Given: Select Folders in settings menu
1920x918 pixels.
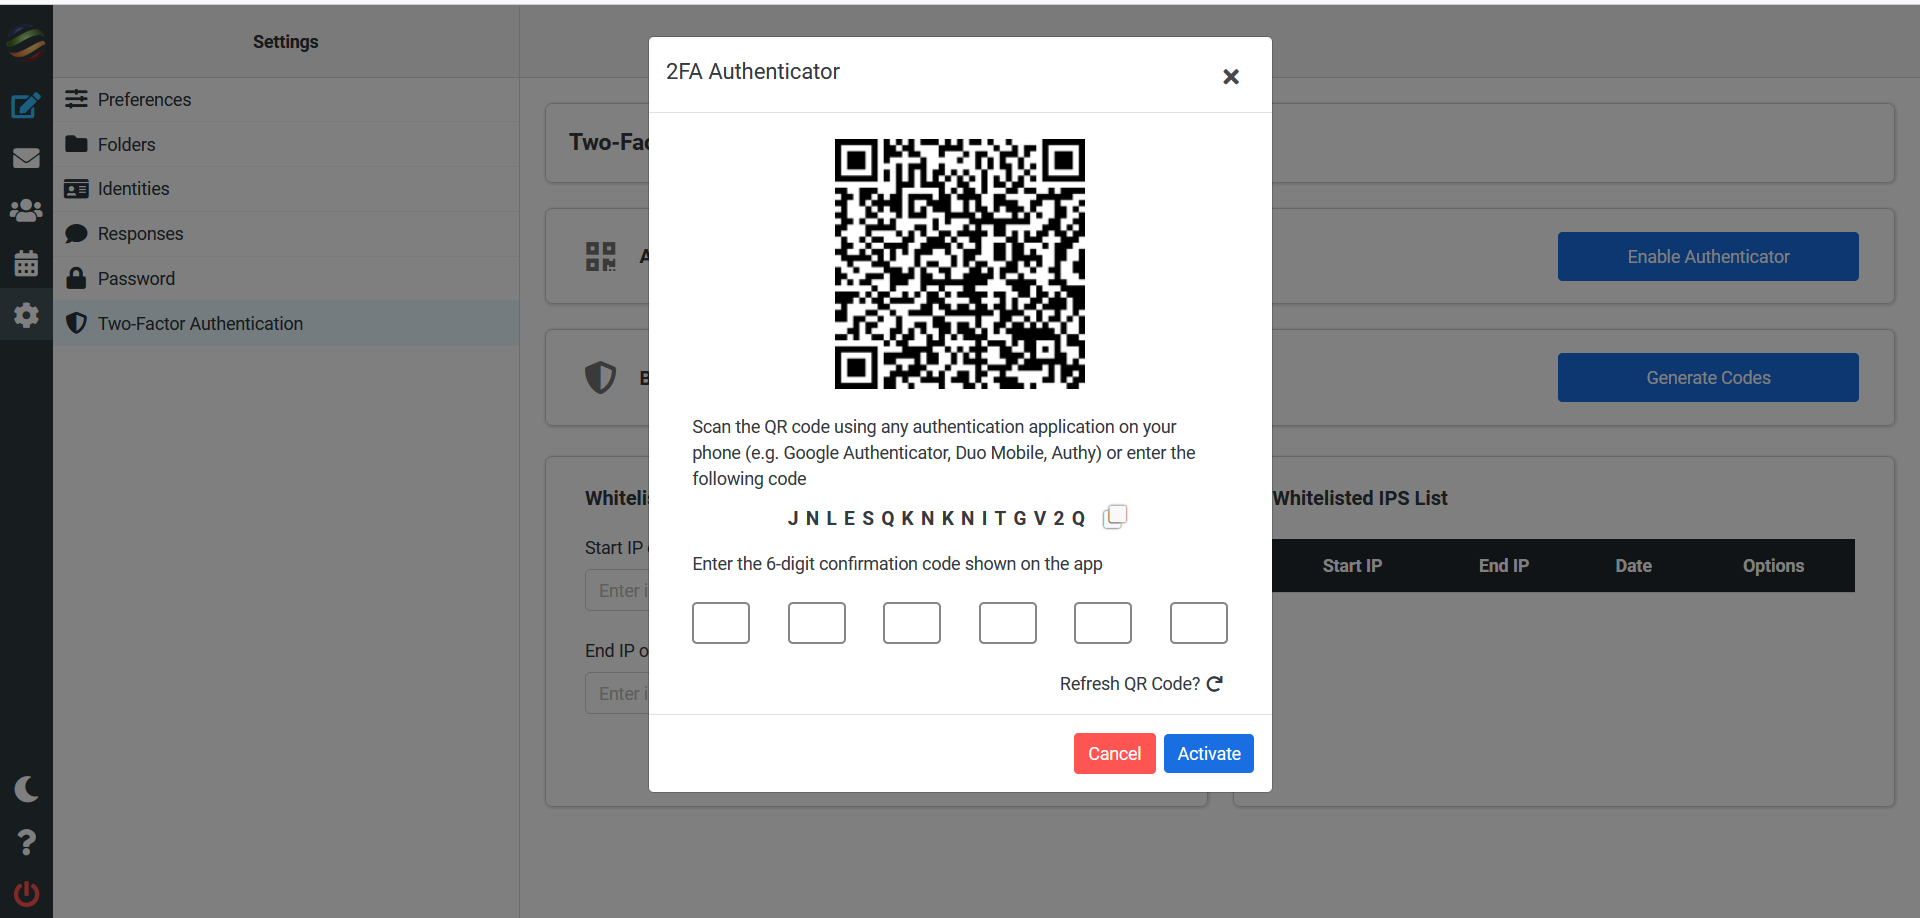Looking at the screenshot, I should point(126,145).
